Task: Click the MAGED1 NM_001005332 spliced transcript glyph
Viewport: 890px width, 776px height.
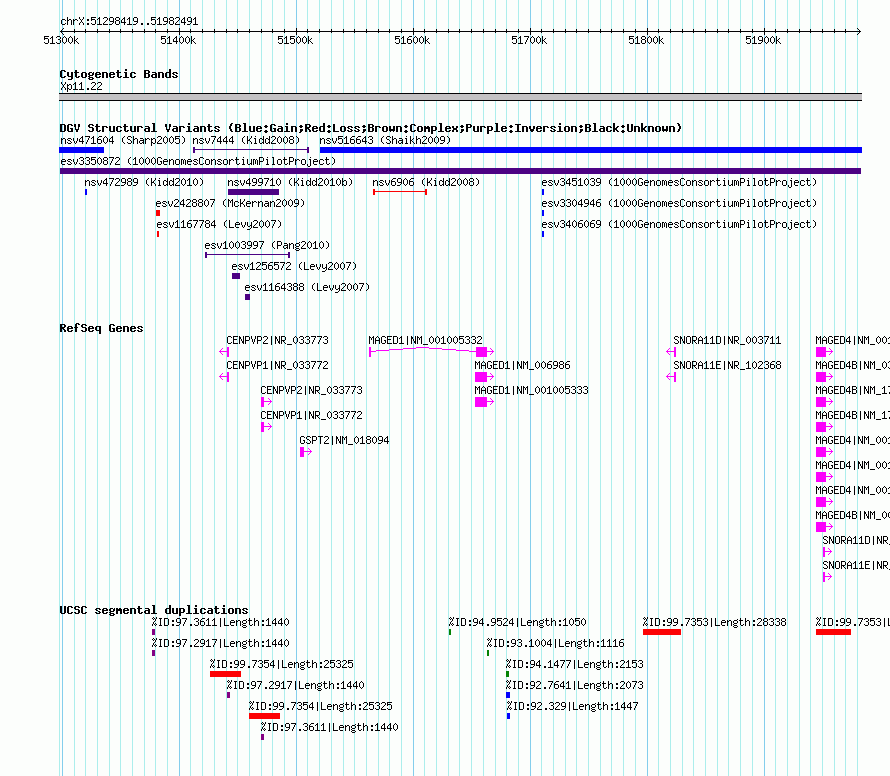Action: pyautogui.click(x=431, y=351)
